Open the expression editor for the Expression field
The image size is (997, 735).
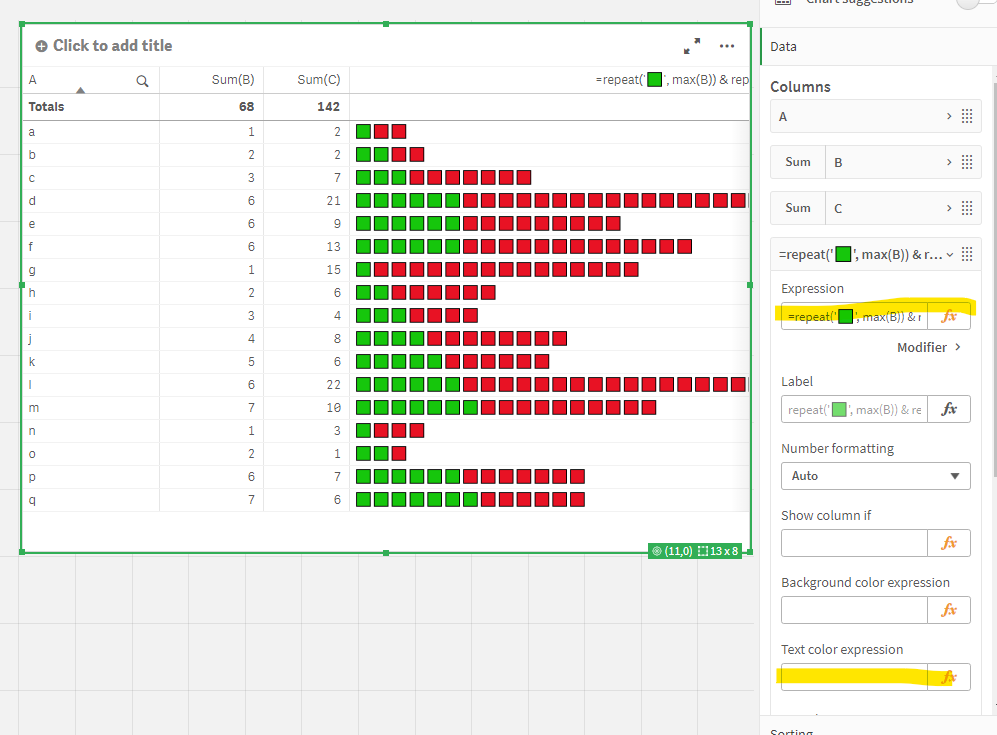[x=947, y=316]
